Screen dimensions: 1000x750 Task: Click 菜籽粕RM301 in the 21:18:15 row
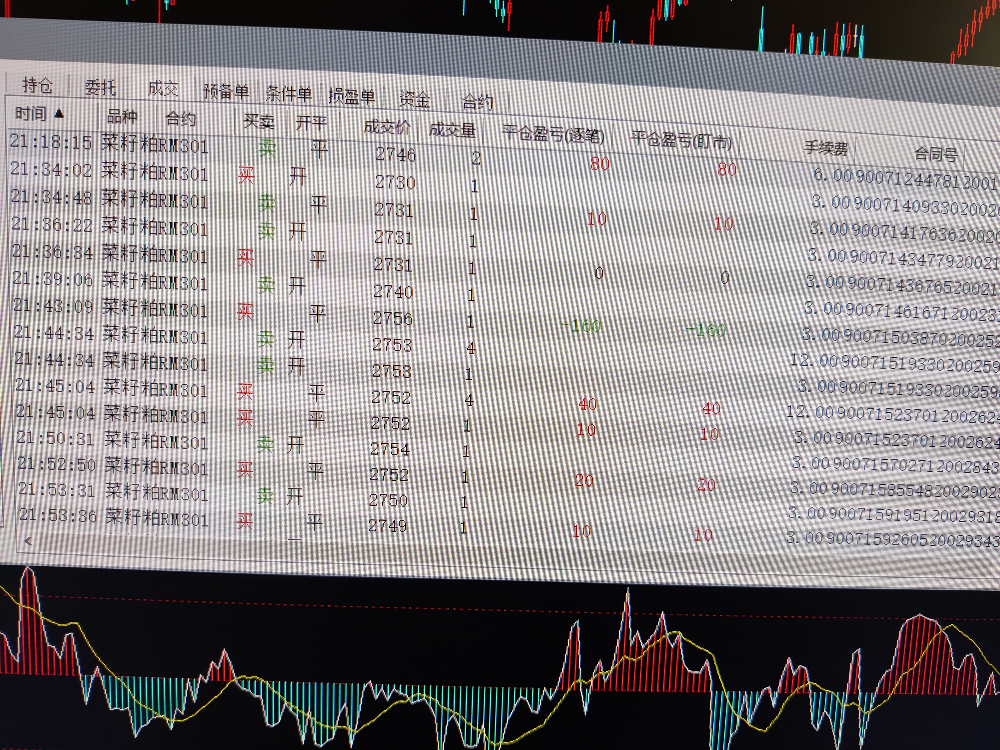[155, 145]
